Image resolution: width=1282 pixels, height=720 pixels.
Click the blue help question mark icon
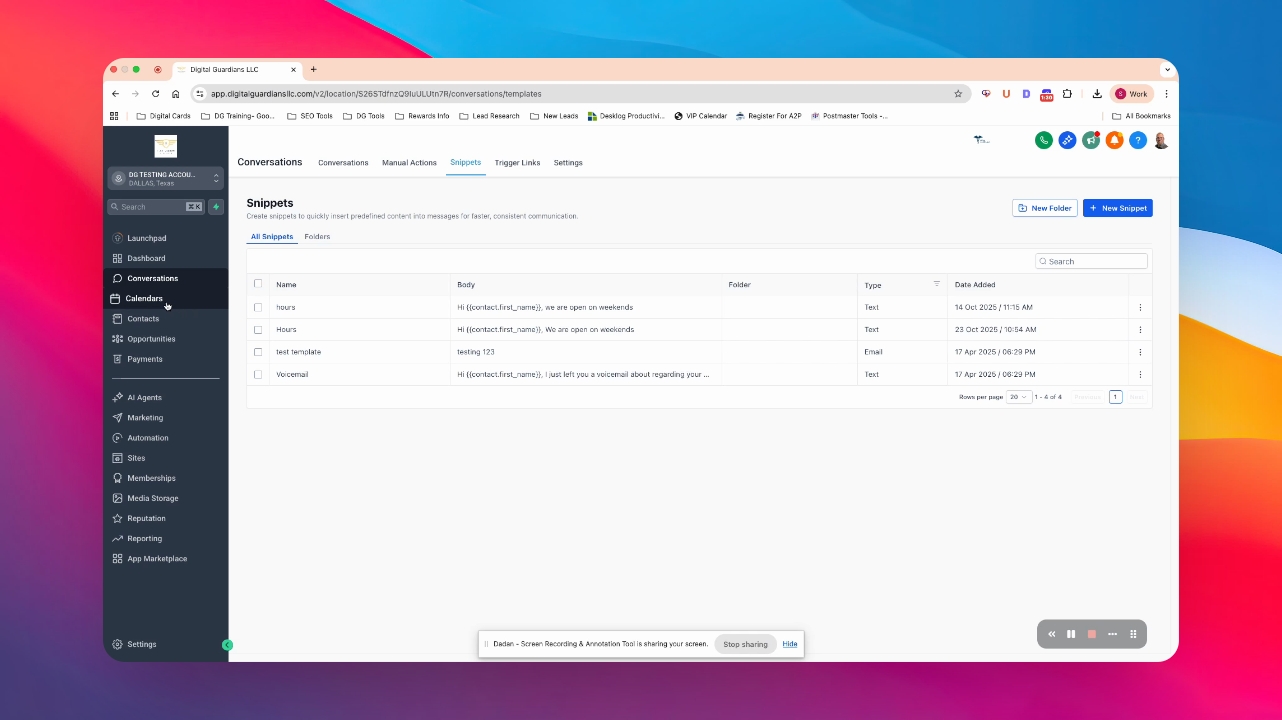coord(1137,140)
